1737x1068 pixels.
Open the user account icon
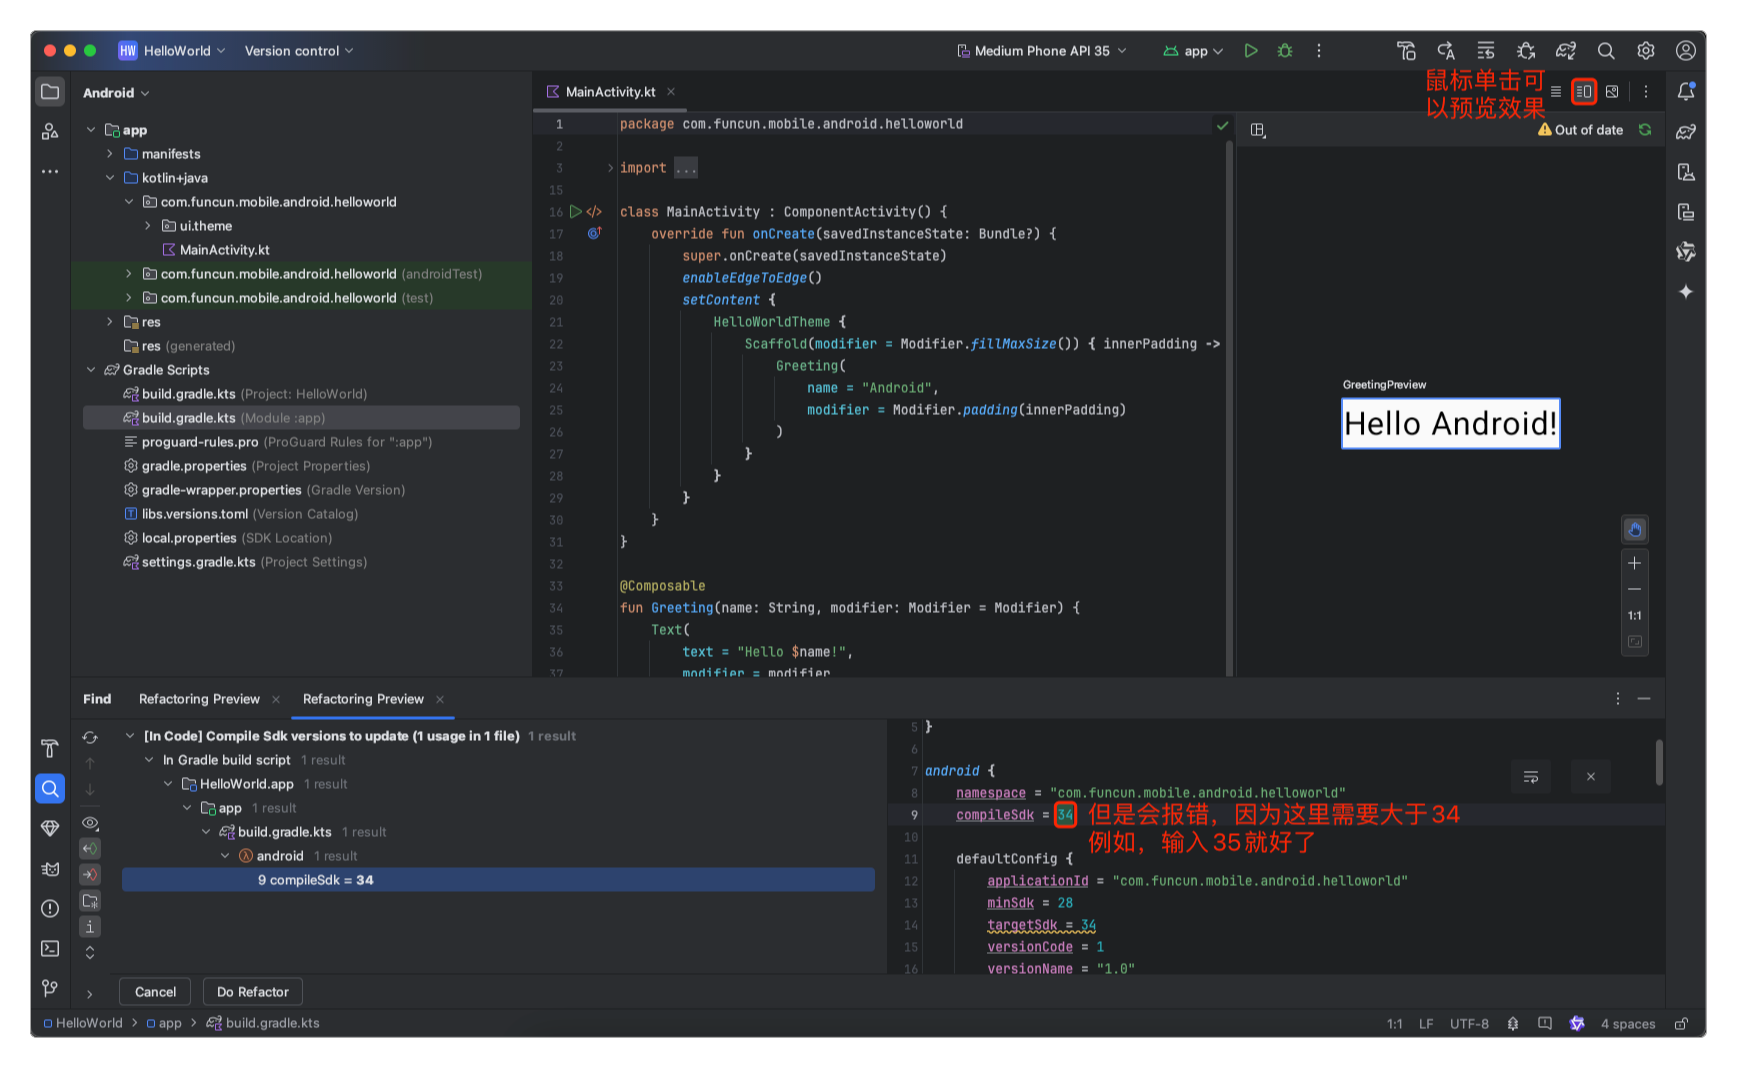(x=1686, y=51)
